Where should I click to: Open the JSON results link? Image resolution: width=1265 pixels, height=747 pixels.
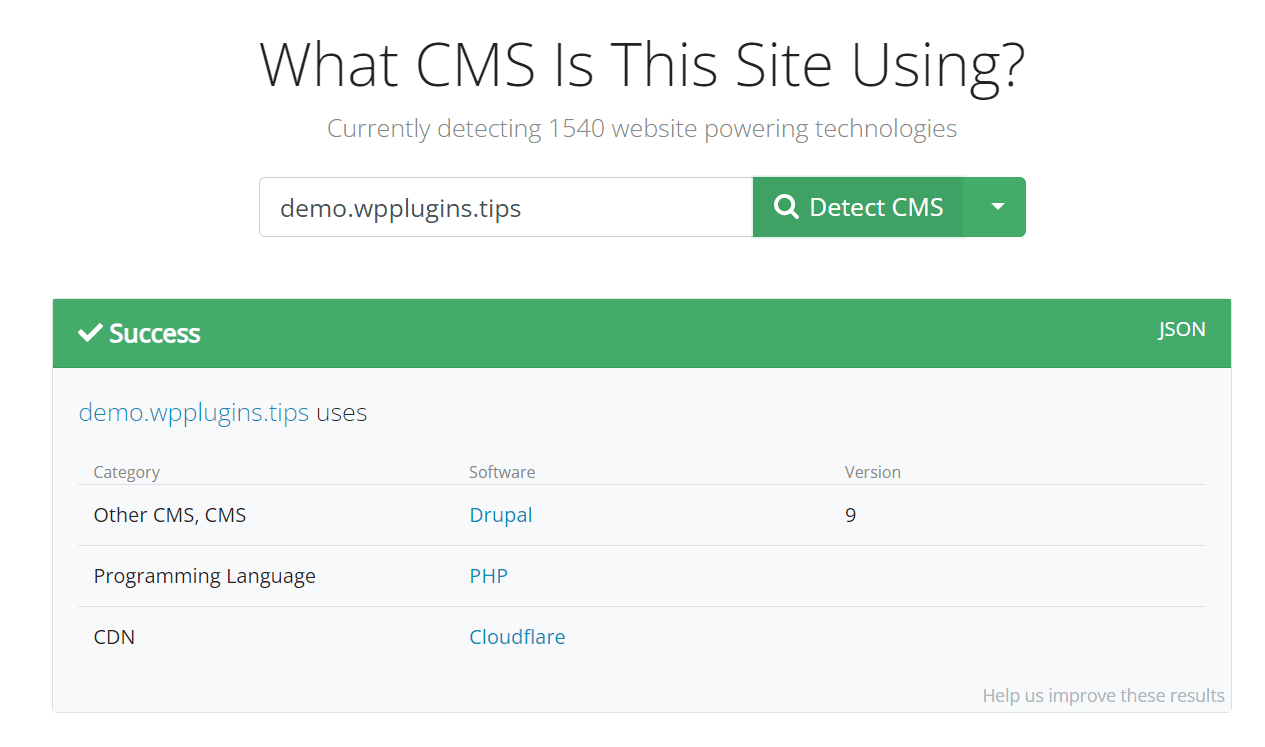click(x=1181, y=329)
